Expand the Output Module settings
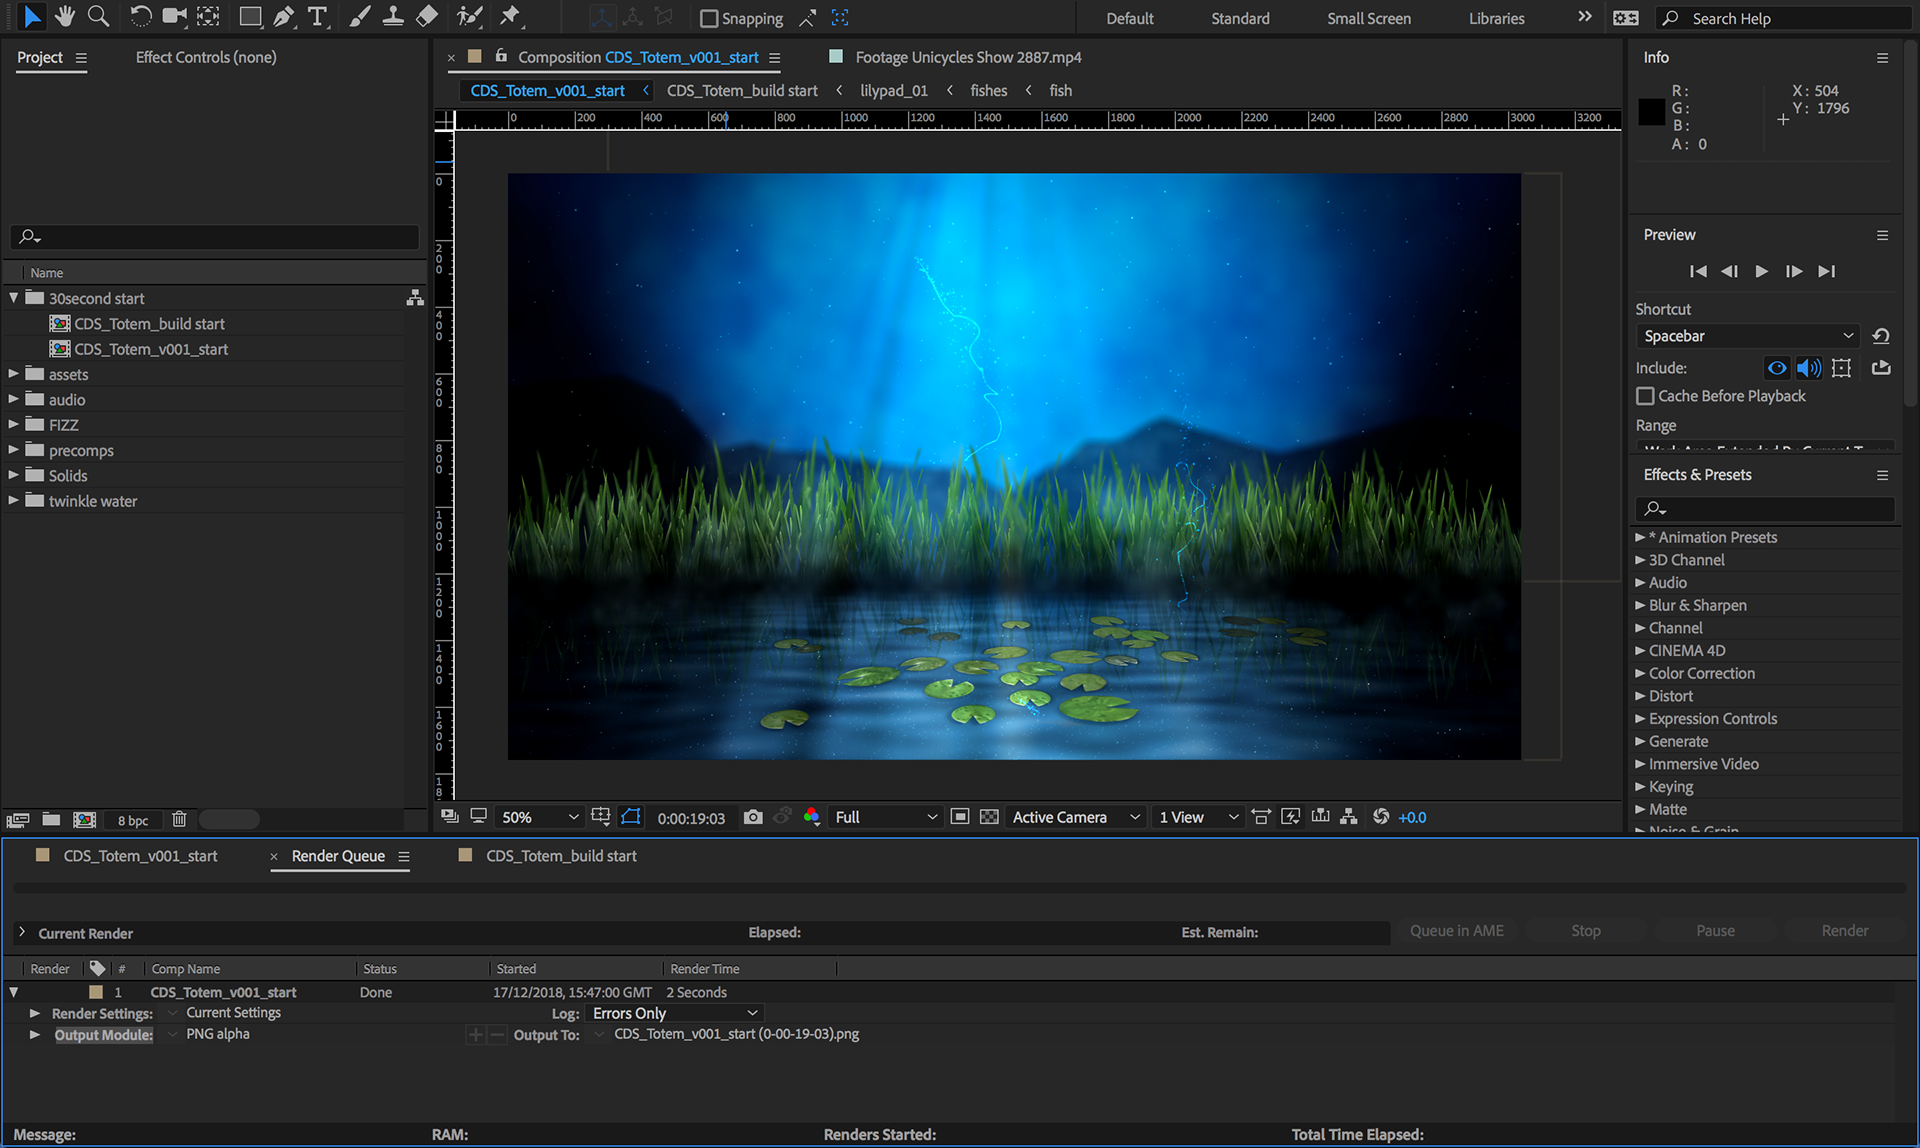 (35, 1034)
